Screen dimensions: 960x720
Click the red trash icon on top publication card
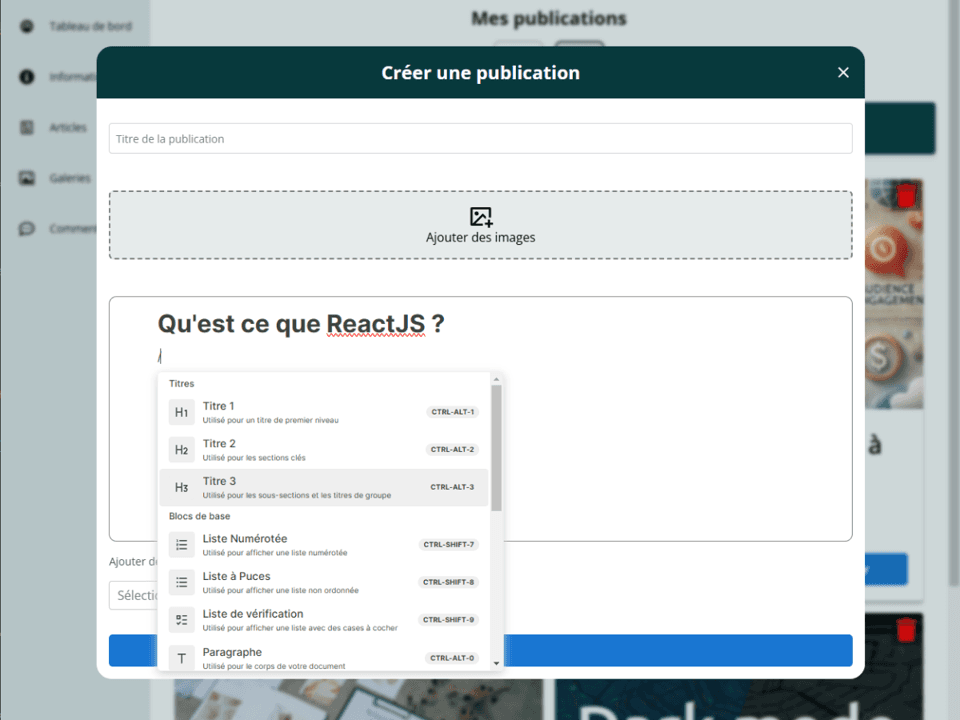pos(906,196)
